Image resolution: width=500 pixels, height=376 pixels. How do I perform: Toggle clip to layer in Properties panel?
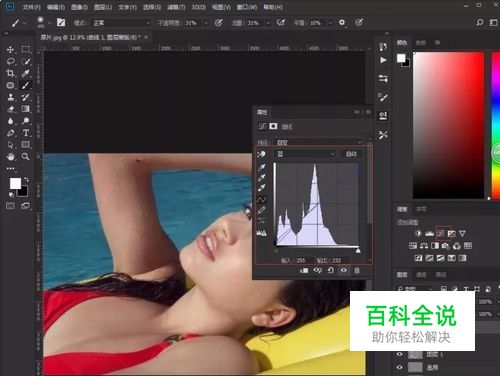click(x=304, y=270)
